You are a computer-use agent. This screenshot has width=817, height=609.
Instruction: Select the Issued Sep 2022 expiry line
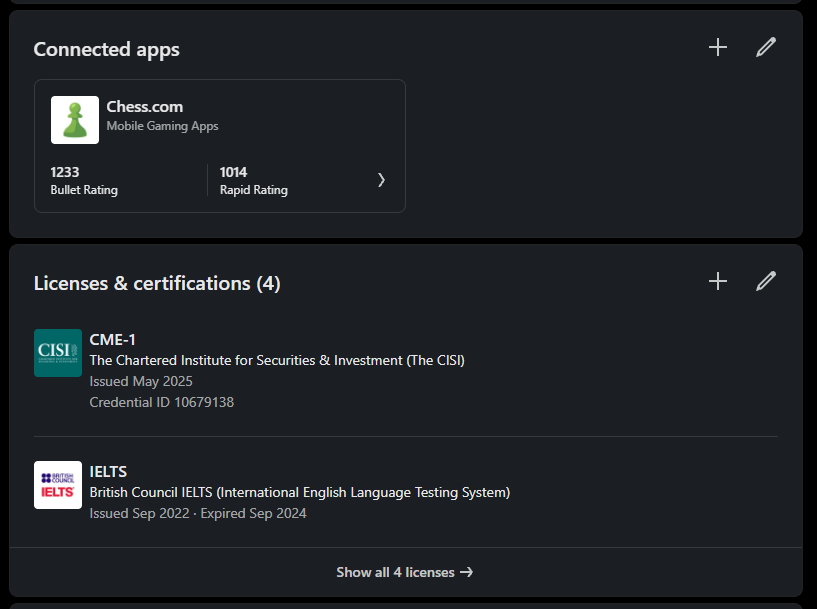[198, 513]
